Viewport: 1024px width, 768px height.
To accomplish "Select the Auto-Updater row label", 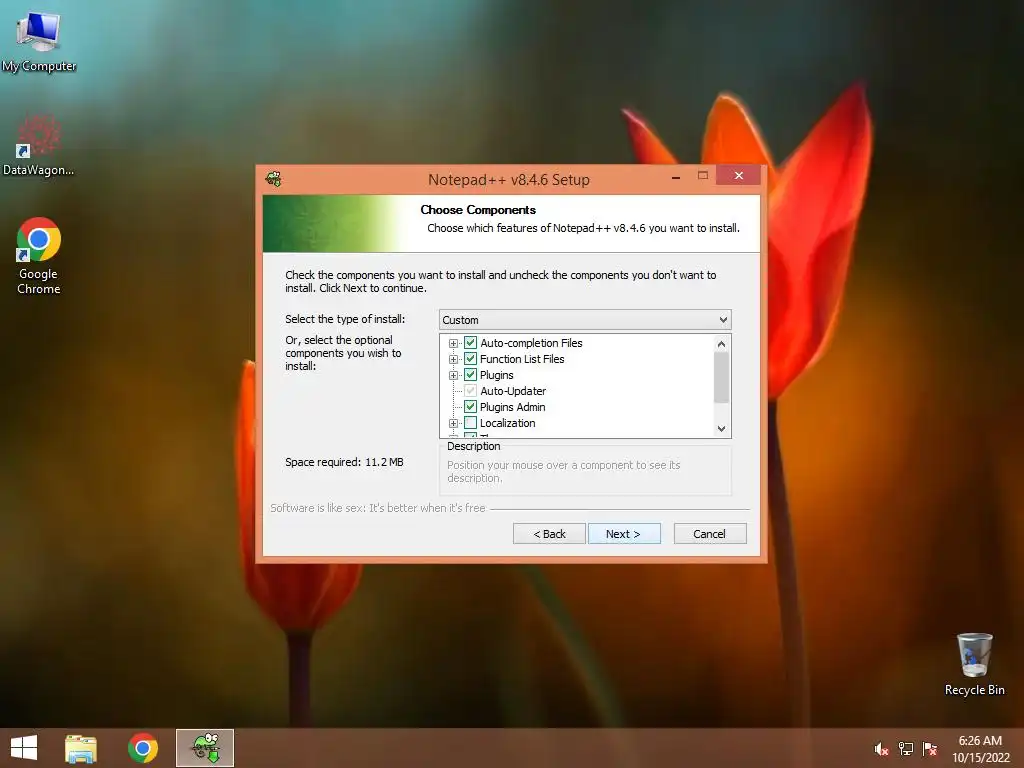I will 513,391.
